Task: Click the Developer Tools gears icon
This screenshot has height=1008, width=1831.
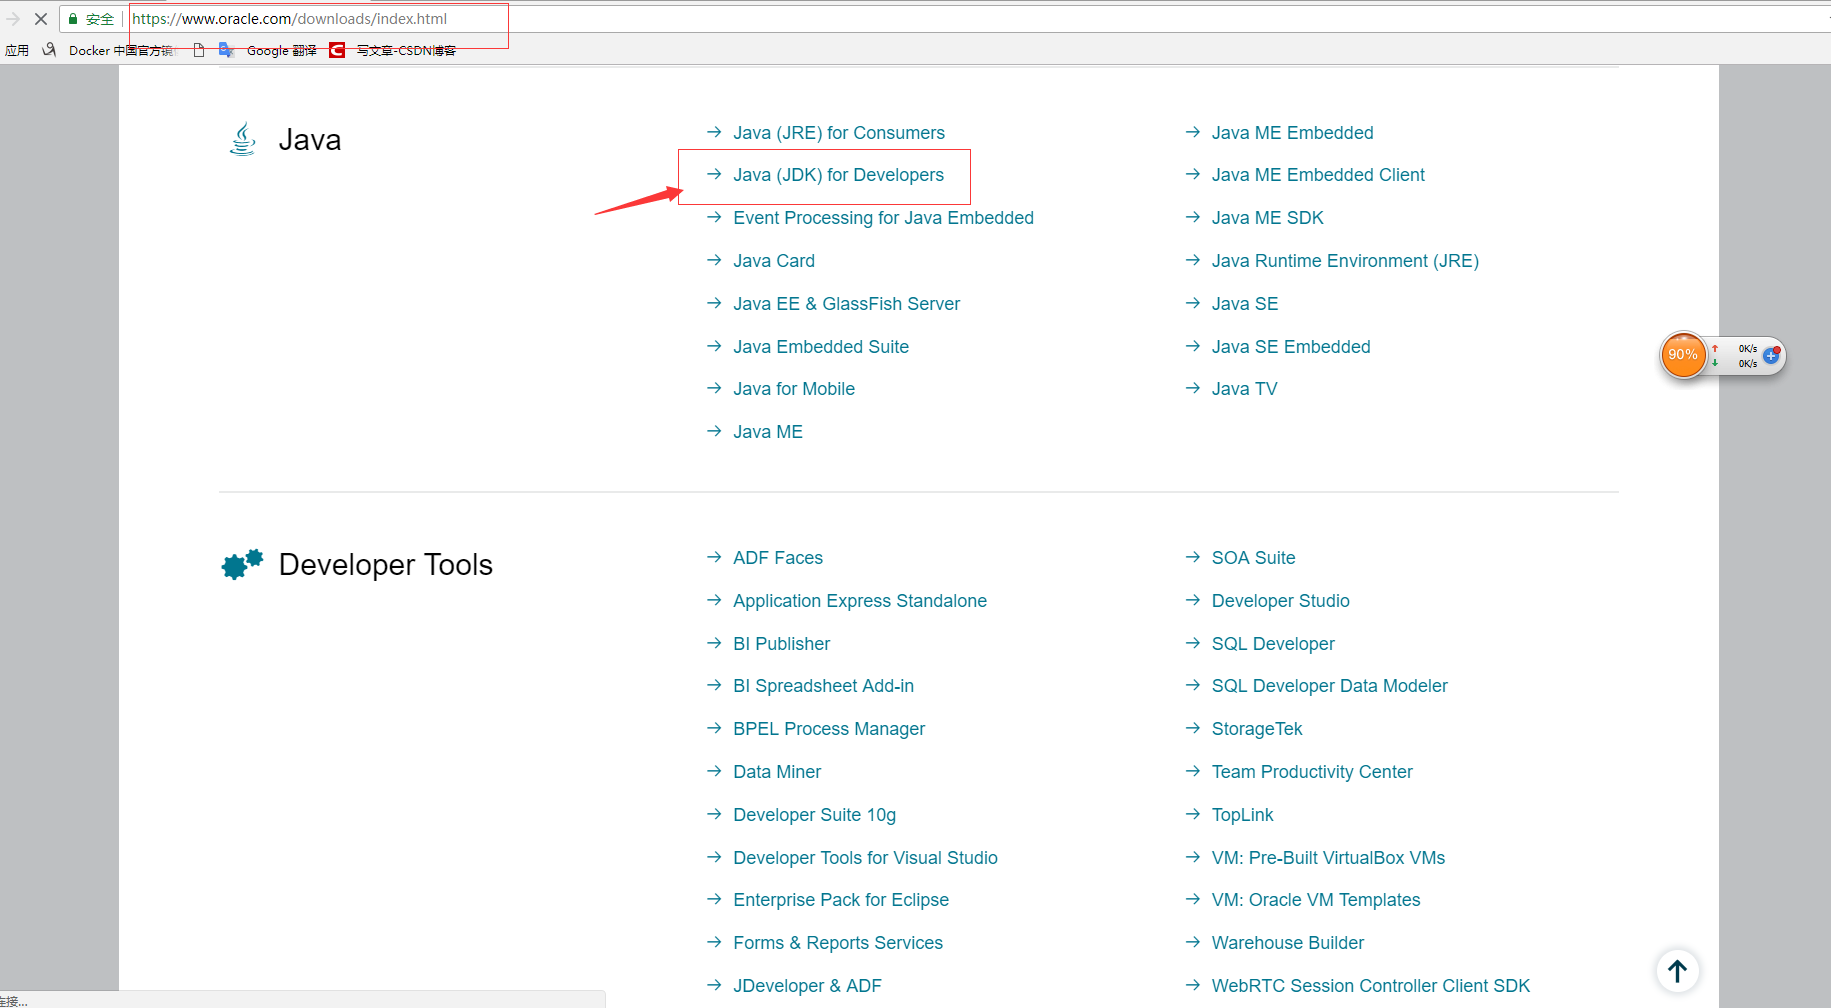Action: [x=242, y=564]
